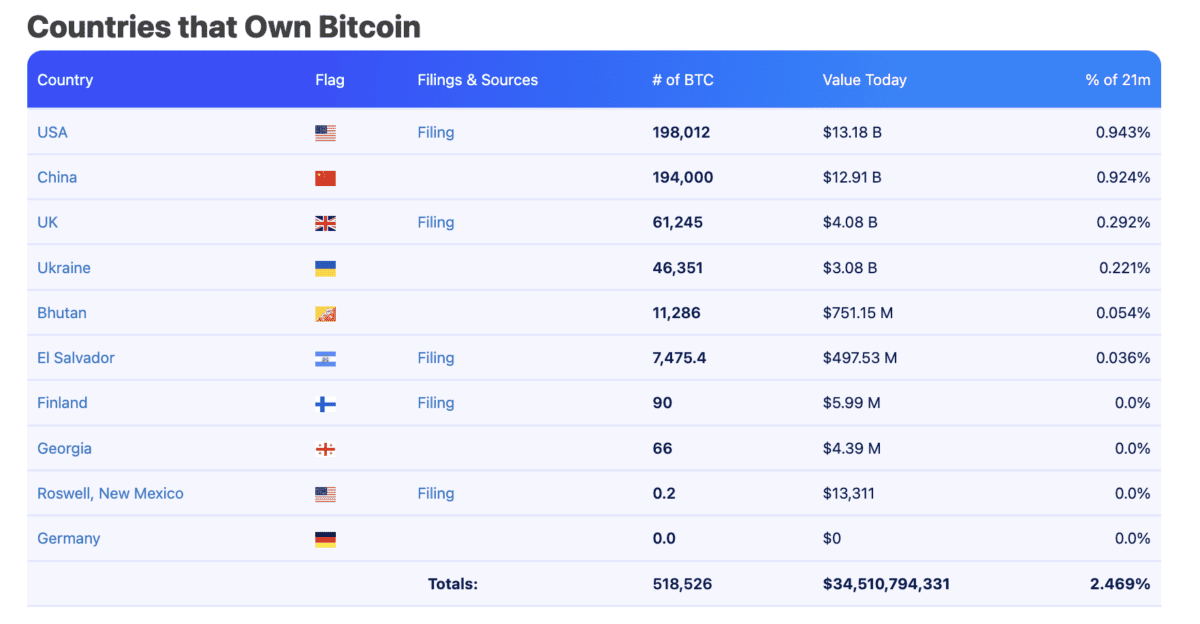Click the China flag icon

[x=325, y=177]
